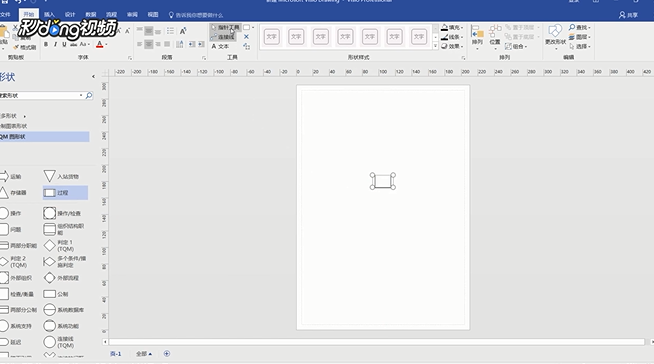Click the search magnifier in shapes search box
Viewport: 654px width, 364px height.
click(89, 95)
